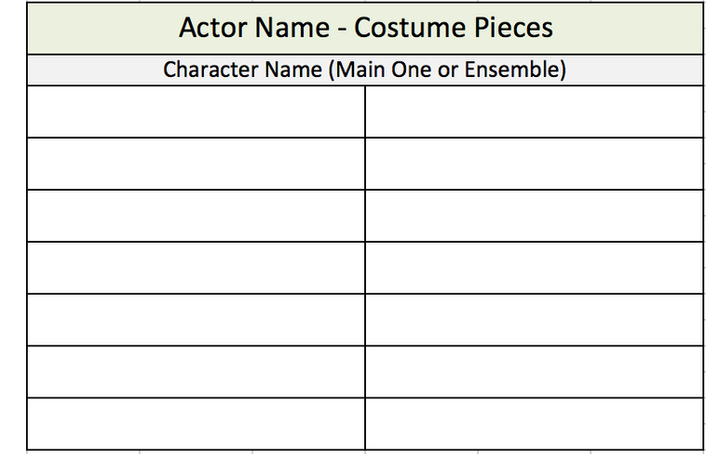
Task: Select fourth-row blank cell in right column
Action: tap(535, 267)
